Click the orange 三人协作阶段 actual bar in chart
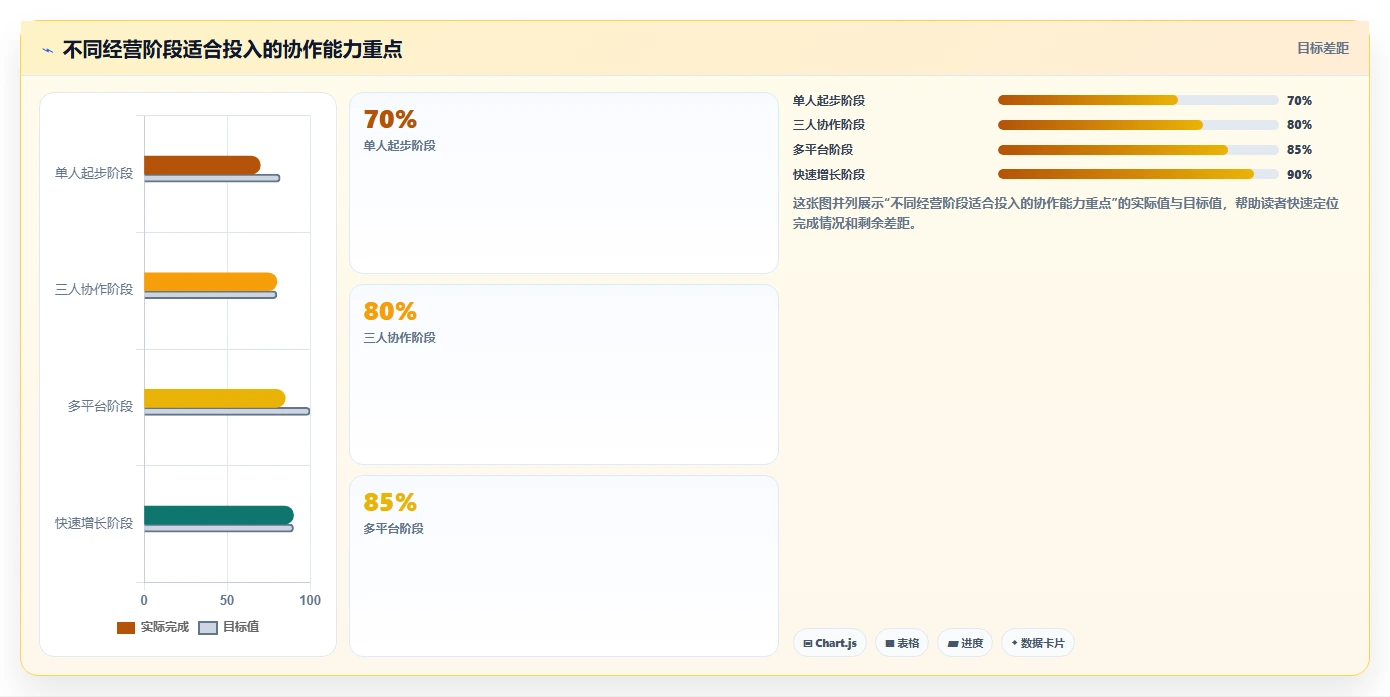1390x697 pixels. (x=210, y=282)
